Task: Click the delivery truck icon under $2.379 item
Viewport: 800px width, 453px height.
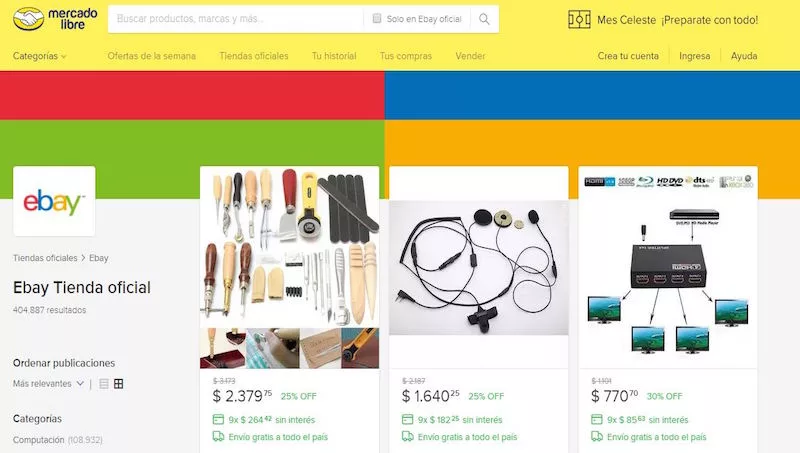Action: pyautogui.click(x=218, y=437)
